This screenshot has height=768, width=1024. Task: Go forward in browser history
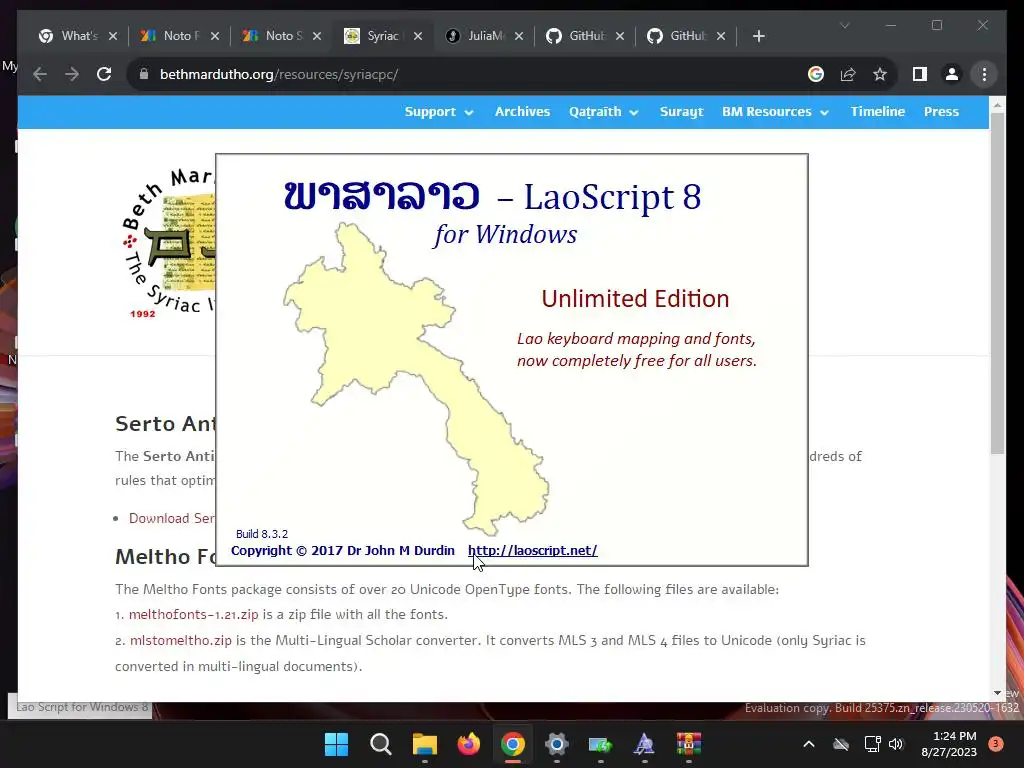click(x=72, y=74)
